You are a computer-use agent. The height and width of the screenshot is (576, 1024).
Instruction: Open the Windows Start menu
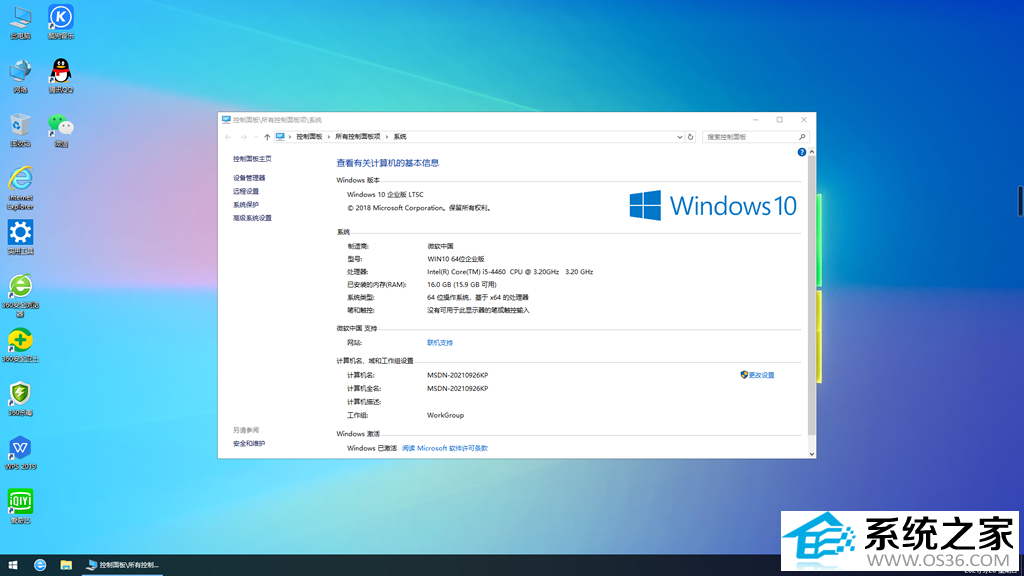[12, 565]
